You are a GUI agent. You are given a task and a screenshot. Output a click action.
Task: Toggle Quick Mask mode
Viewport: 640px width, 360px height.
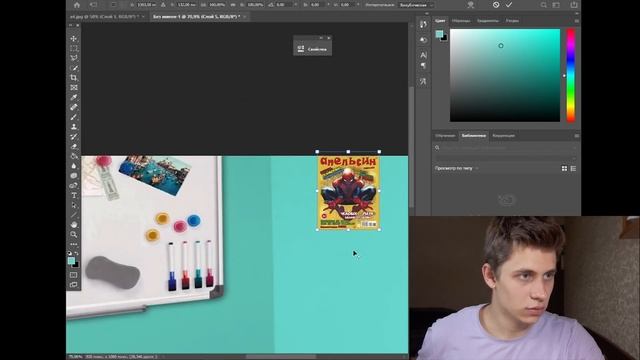click(73, 275)
